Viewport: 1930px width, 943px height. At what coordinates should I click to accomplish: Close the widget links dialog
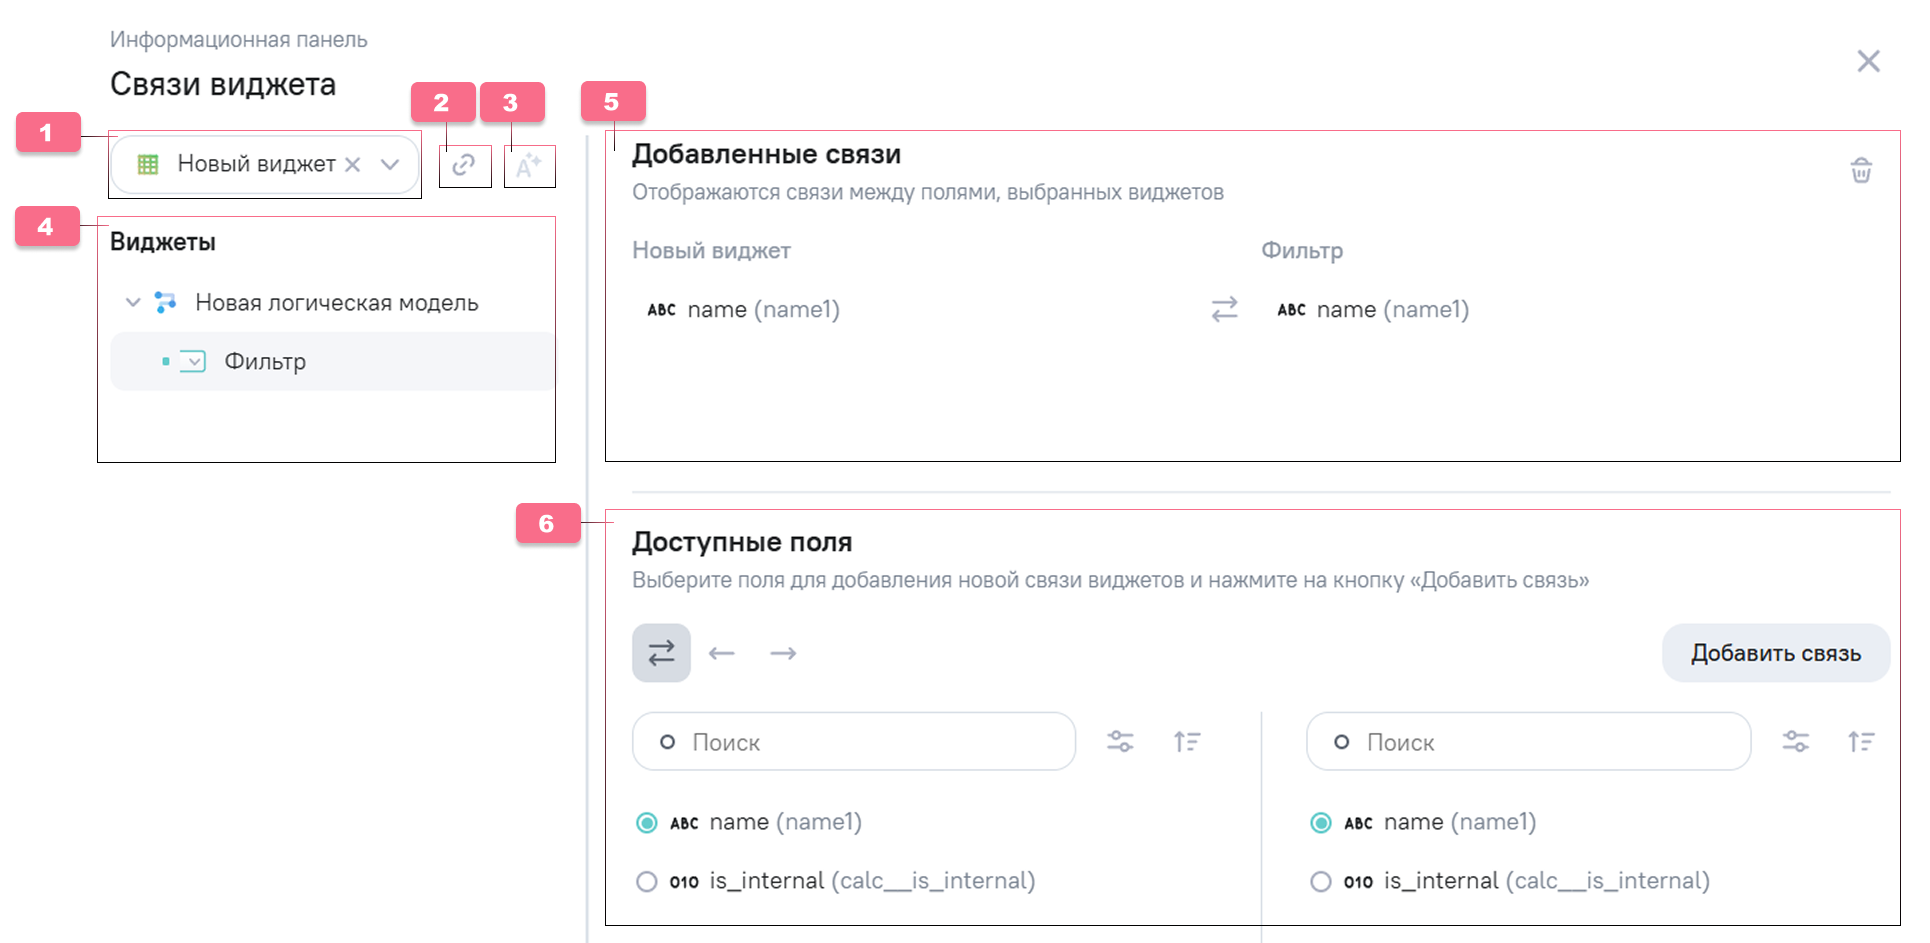coord(1867,61)
